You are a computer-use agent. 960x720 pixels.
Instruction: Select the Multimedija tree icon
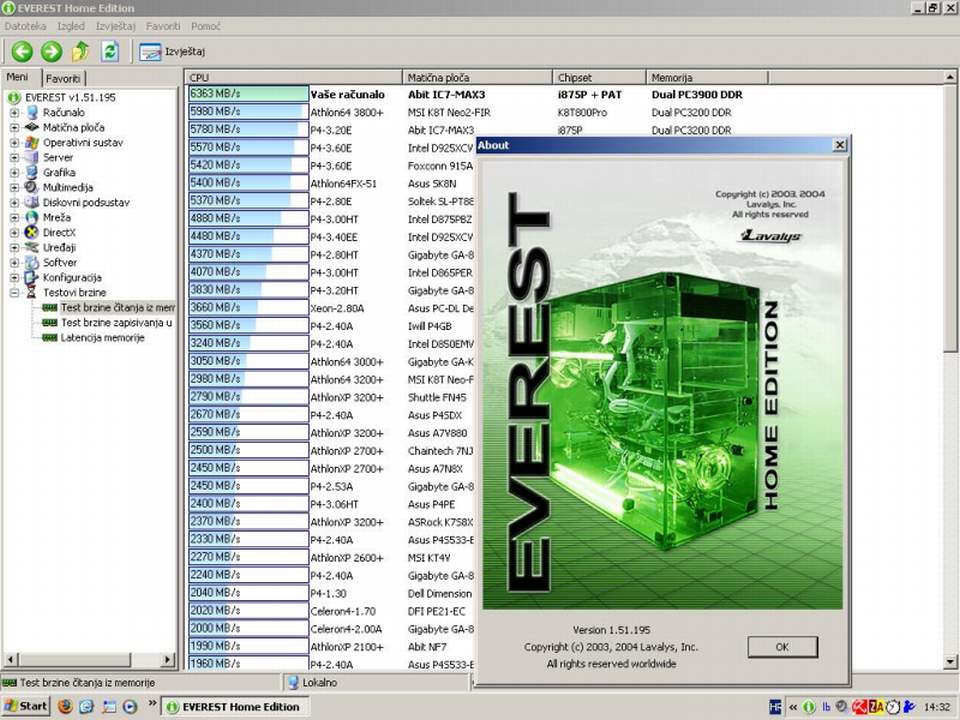[32, 187]
